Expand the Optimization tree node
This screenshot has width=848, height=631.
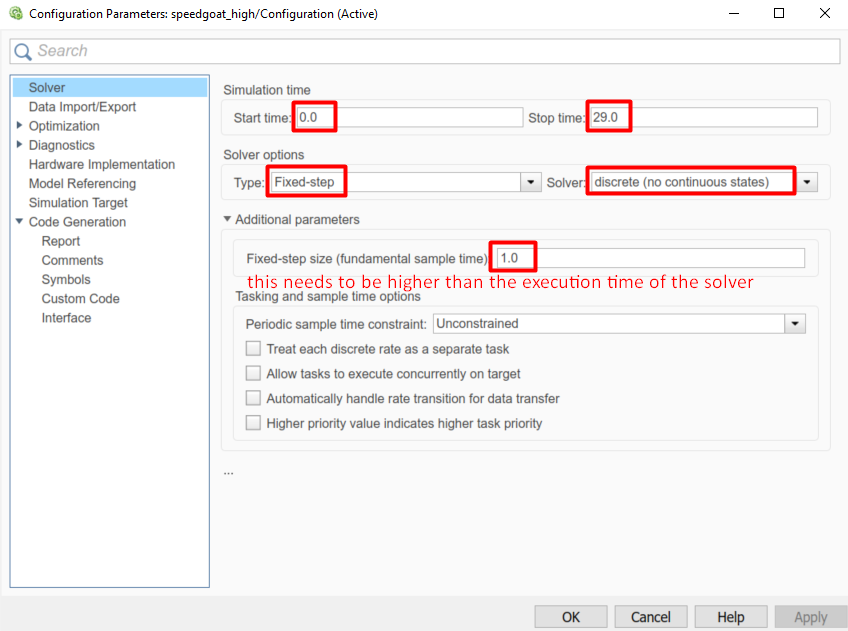pos(20,126)
